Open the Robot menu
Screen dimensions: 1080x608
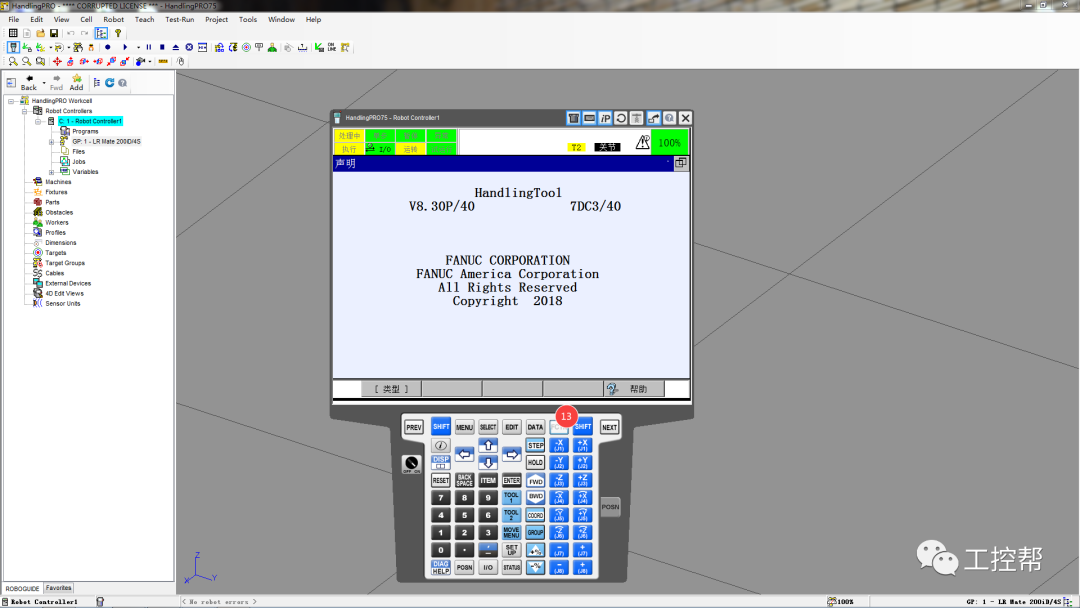coord(114,19)
